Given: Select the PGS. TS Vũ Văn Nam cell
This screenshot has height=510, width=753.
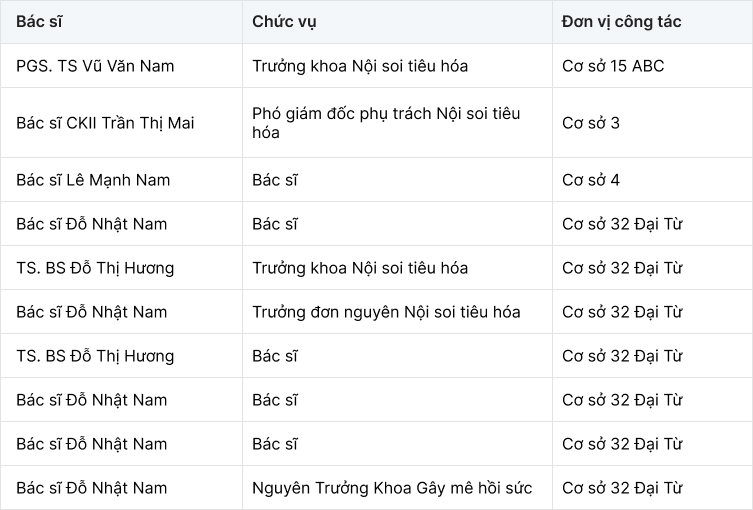Looking at the screenshot, I should pos(95,66).
